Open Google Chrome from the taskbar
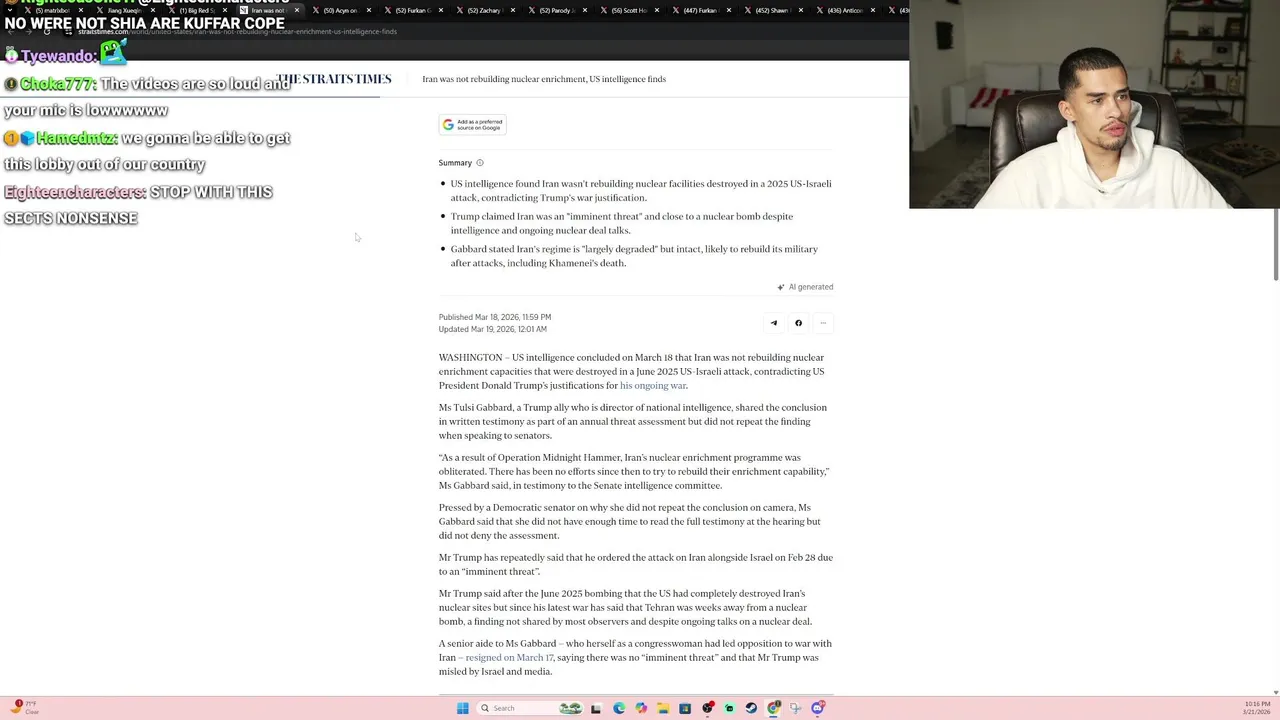This screenshot has height=720, width=1280. point(773,708)
